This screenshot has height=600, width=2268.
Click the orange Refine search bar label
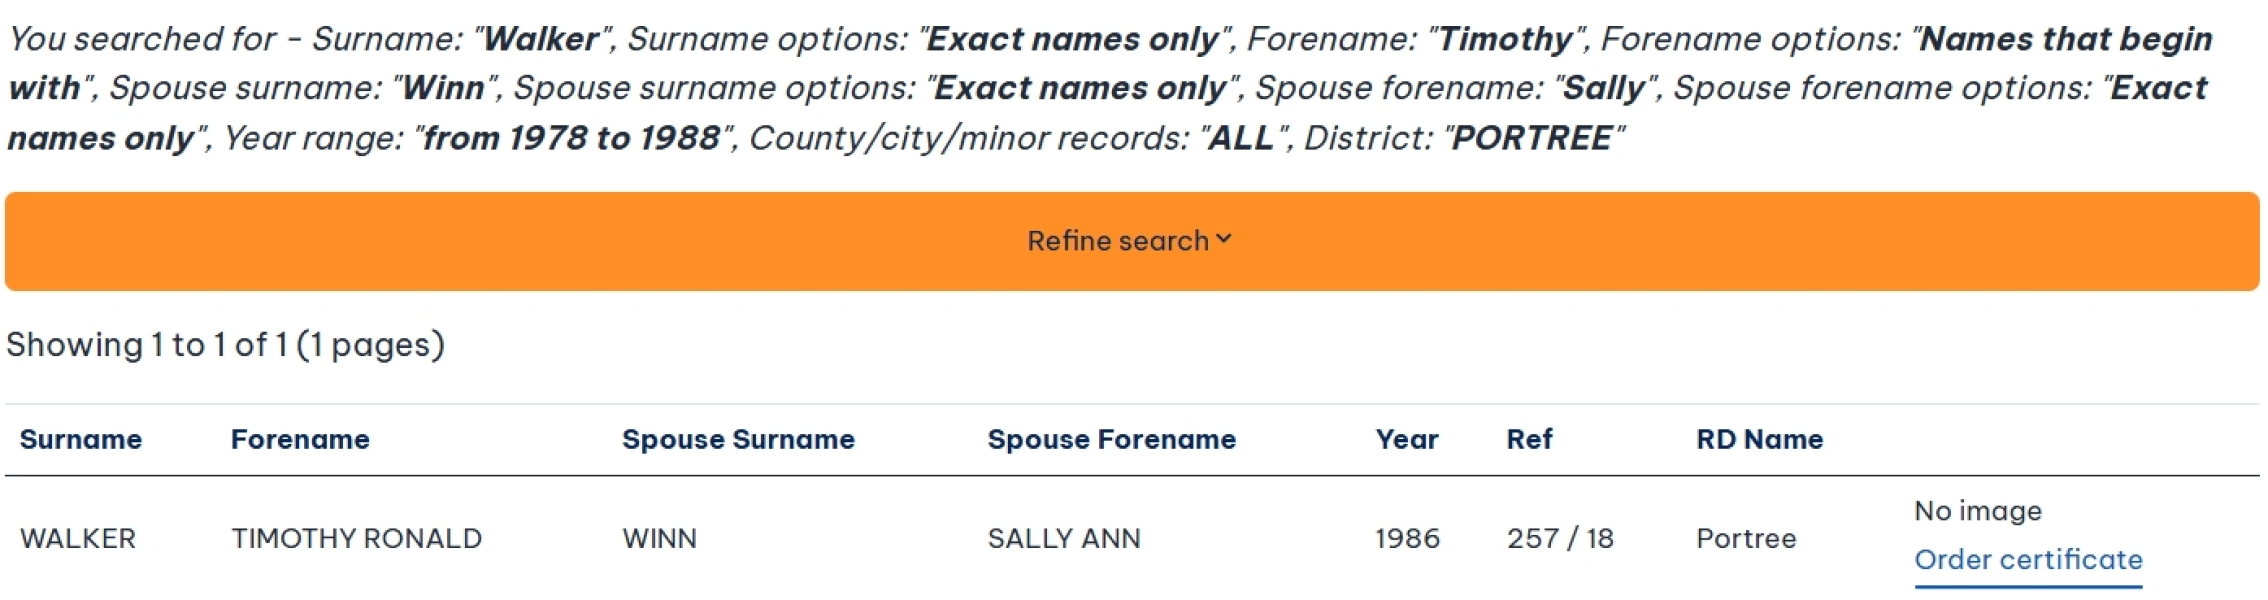[1117, 241]
